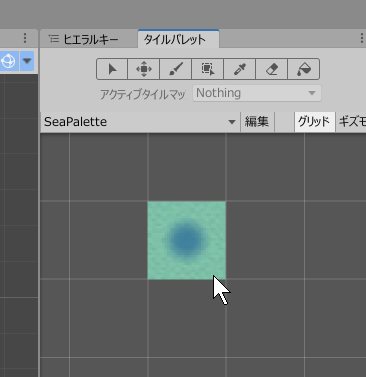Screen dimensions: 366x377
Task: Select the タイルパレット tab
Action: [178, 39]
